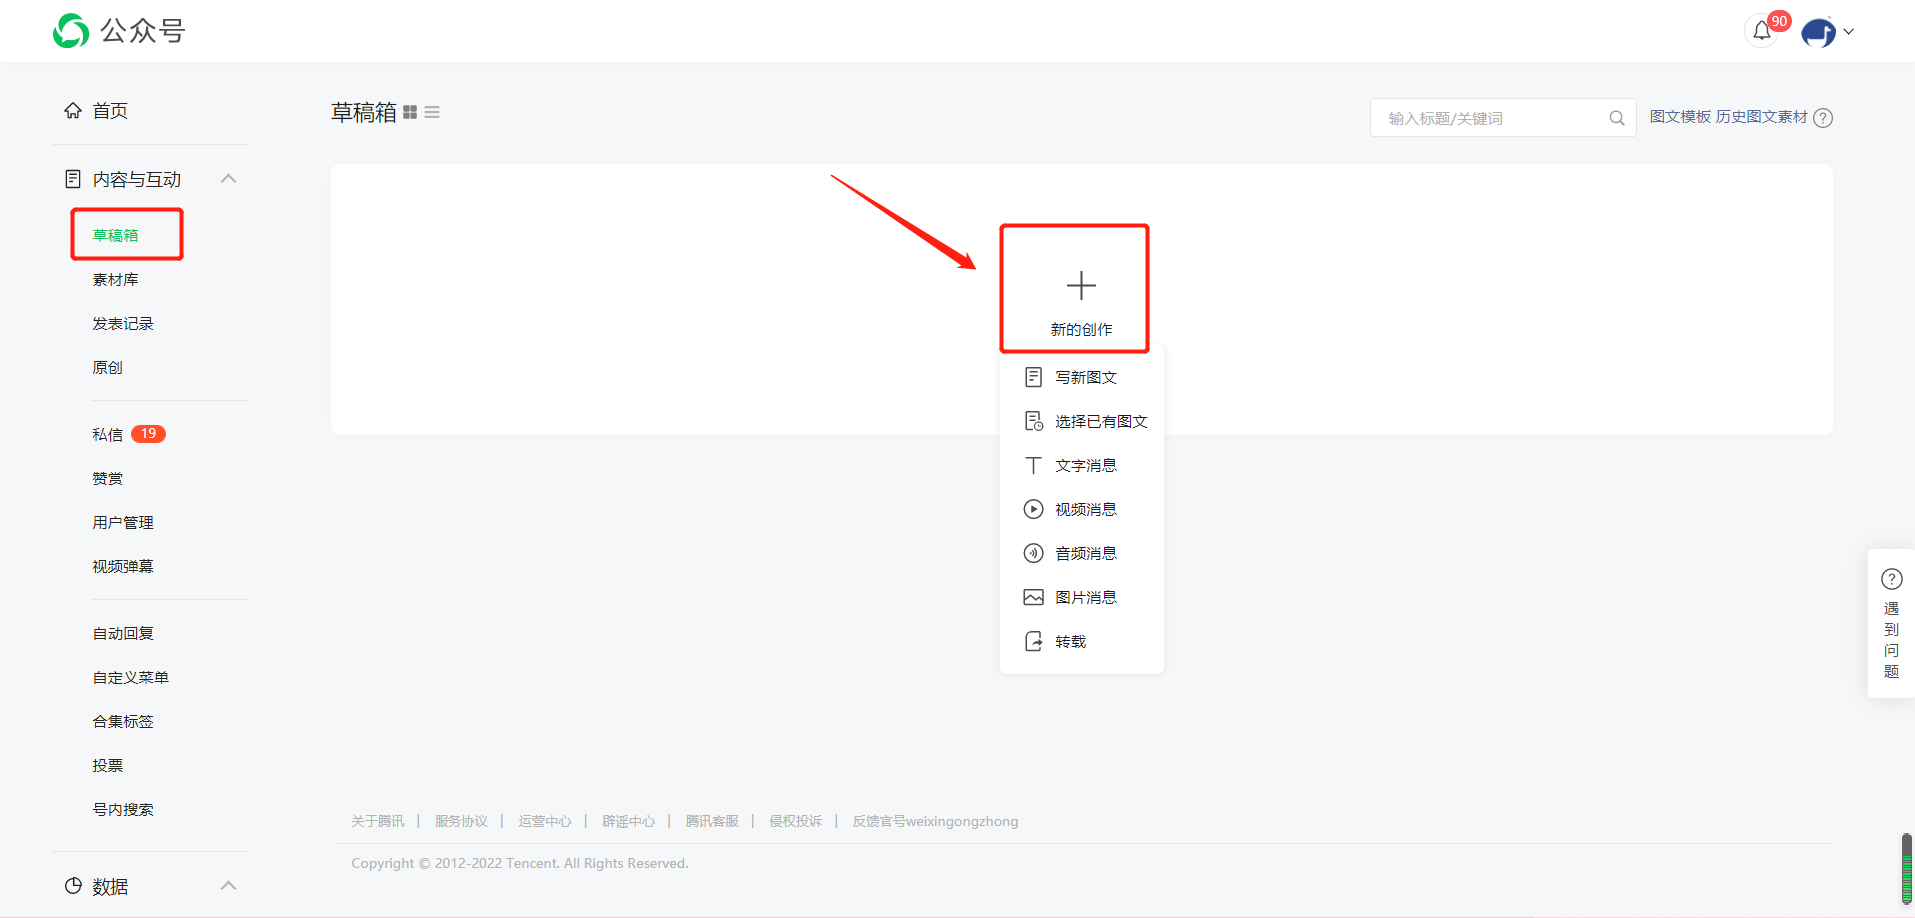Click the help question mark beside 历史图文素材
This screenshot has width=1915, height=918.
point(1823,118)
